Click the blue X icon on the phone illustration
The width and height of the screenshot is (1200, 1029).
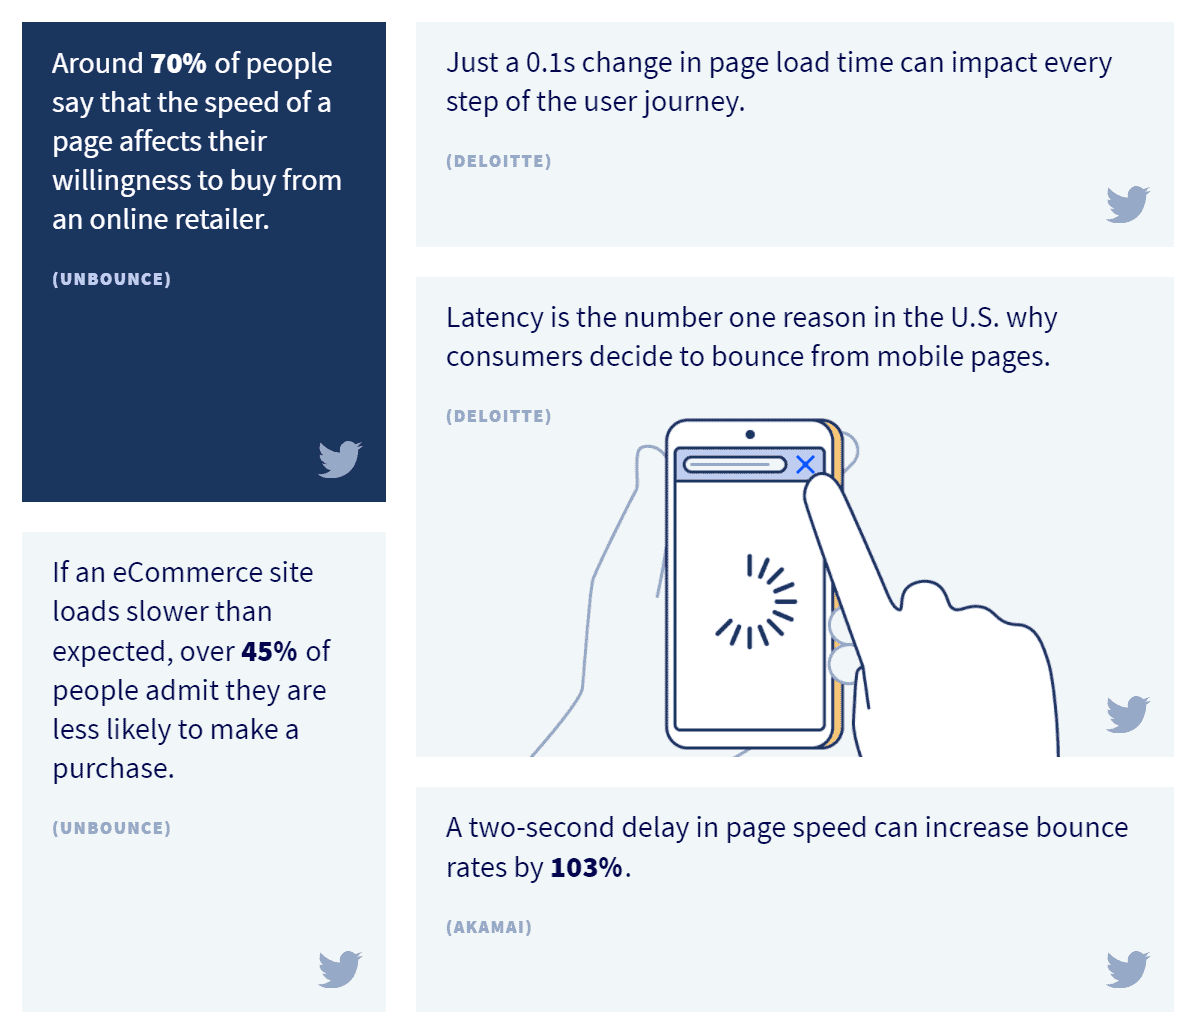pos(805,464)
